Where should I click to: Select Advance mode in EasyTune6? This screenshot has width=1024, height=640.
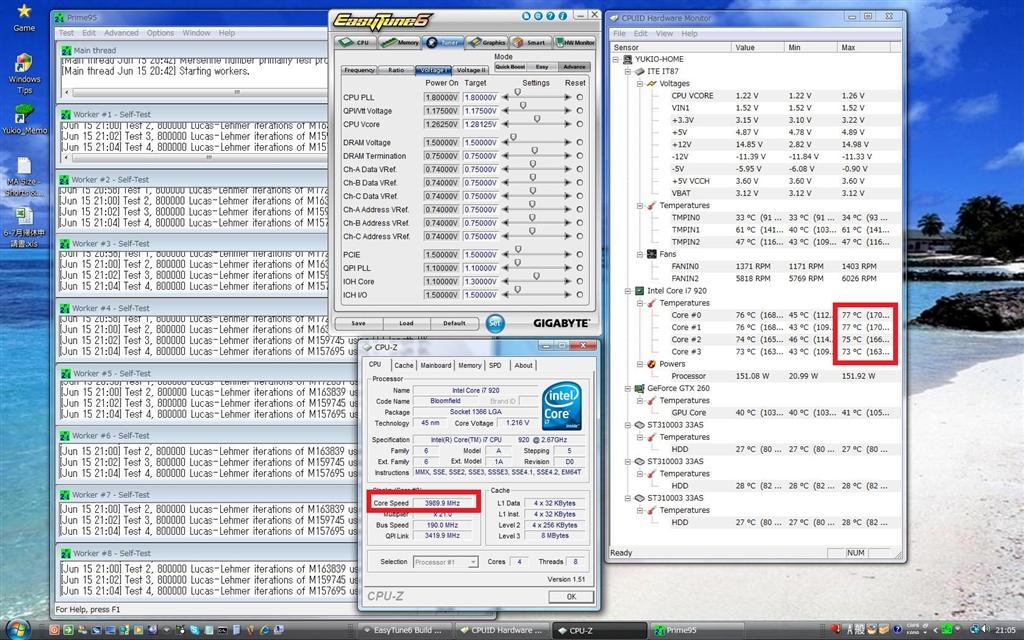(x=574, y=67)
